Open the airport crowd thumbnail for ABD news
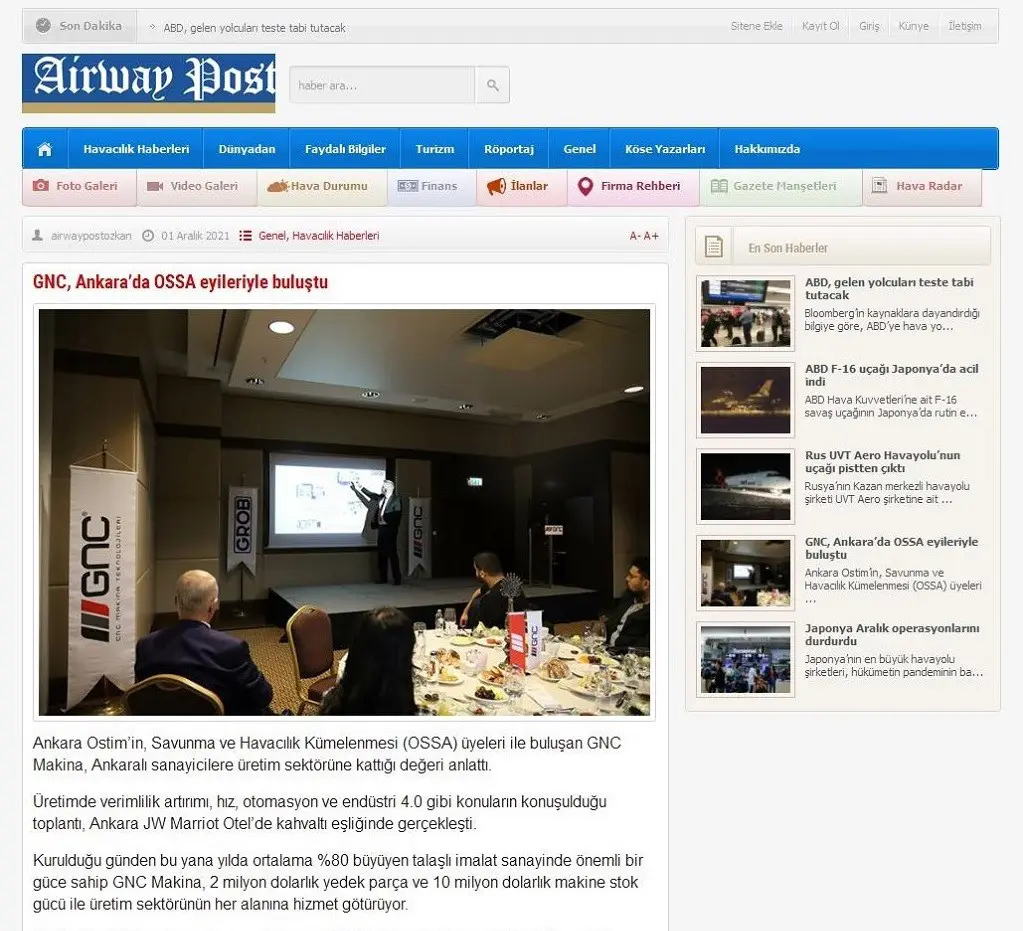Screen dimensions: 1023x931 pyautogui.click(x=745, y=313)
